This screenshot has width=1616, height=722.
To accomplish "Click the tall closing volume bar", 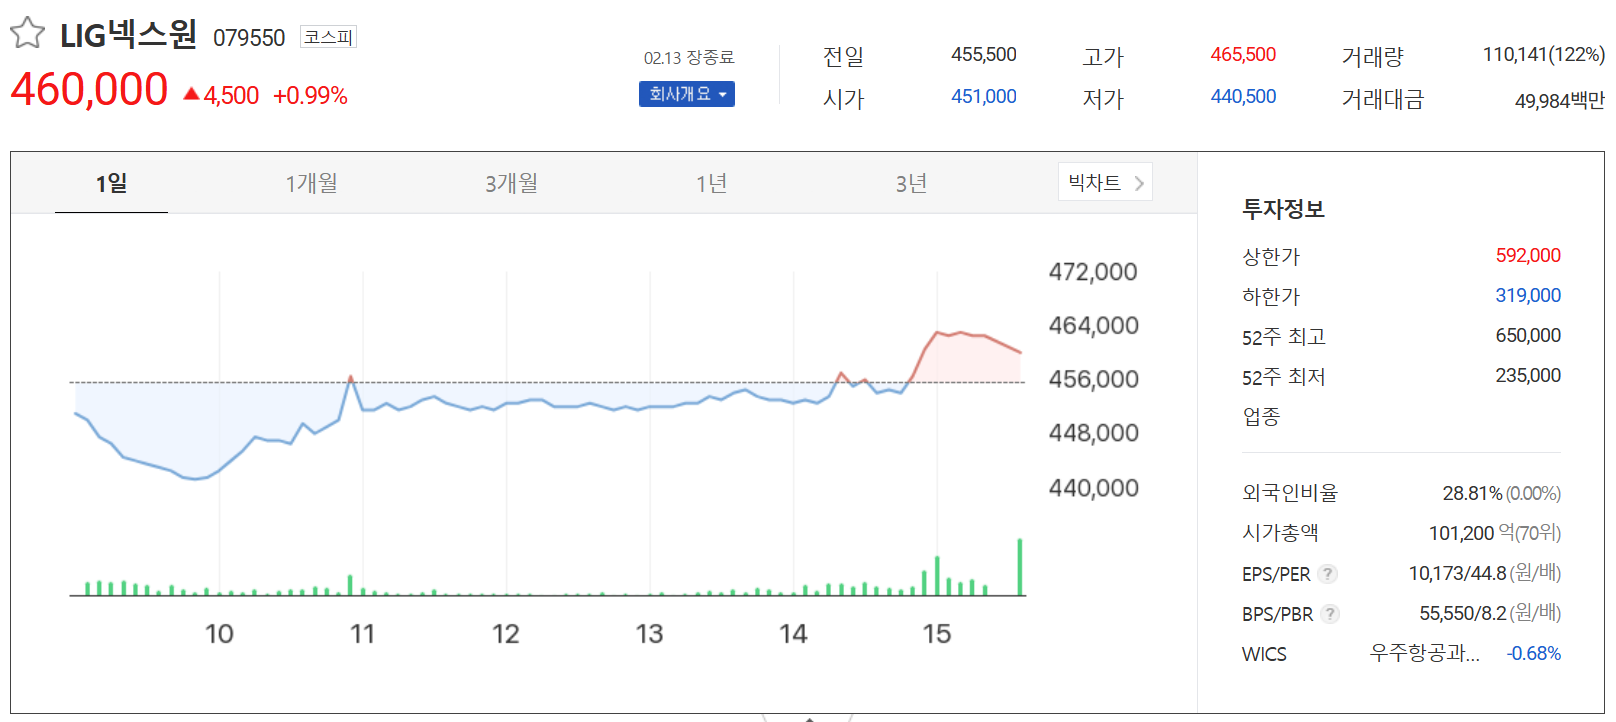I will (x=1020, y=567).
